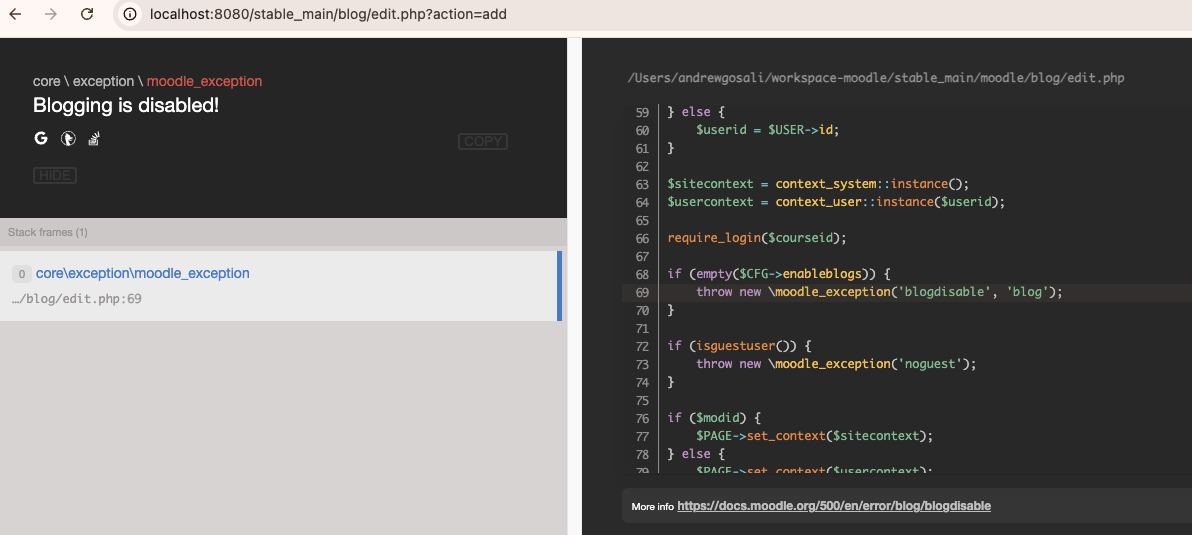
Task: Click the 'Blogging is disabled!' message
Action: [126, 106]
